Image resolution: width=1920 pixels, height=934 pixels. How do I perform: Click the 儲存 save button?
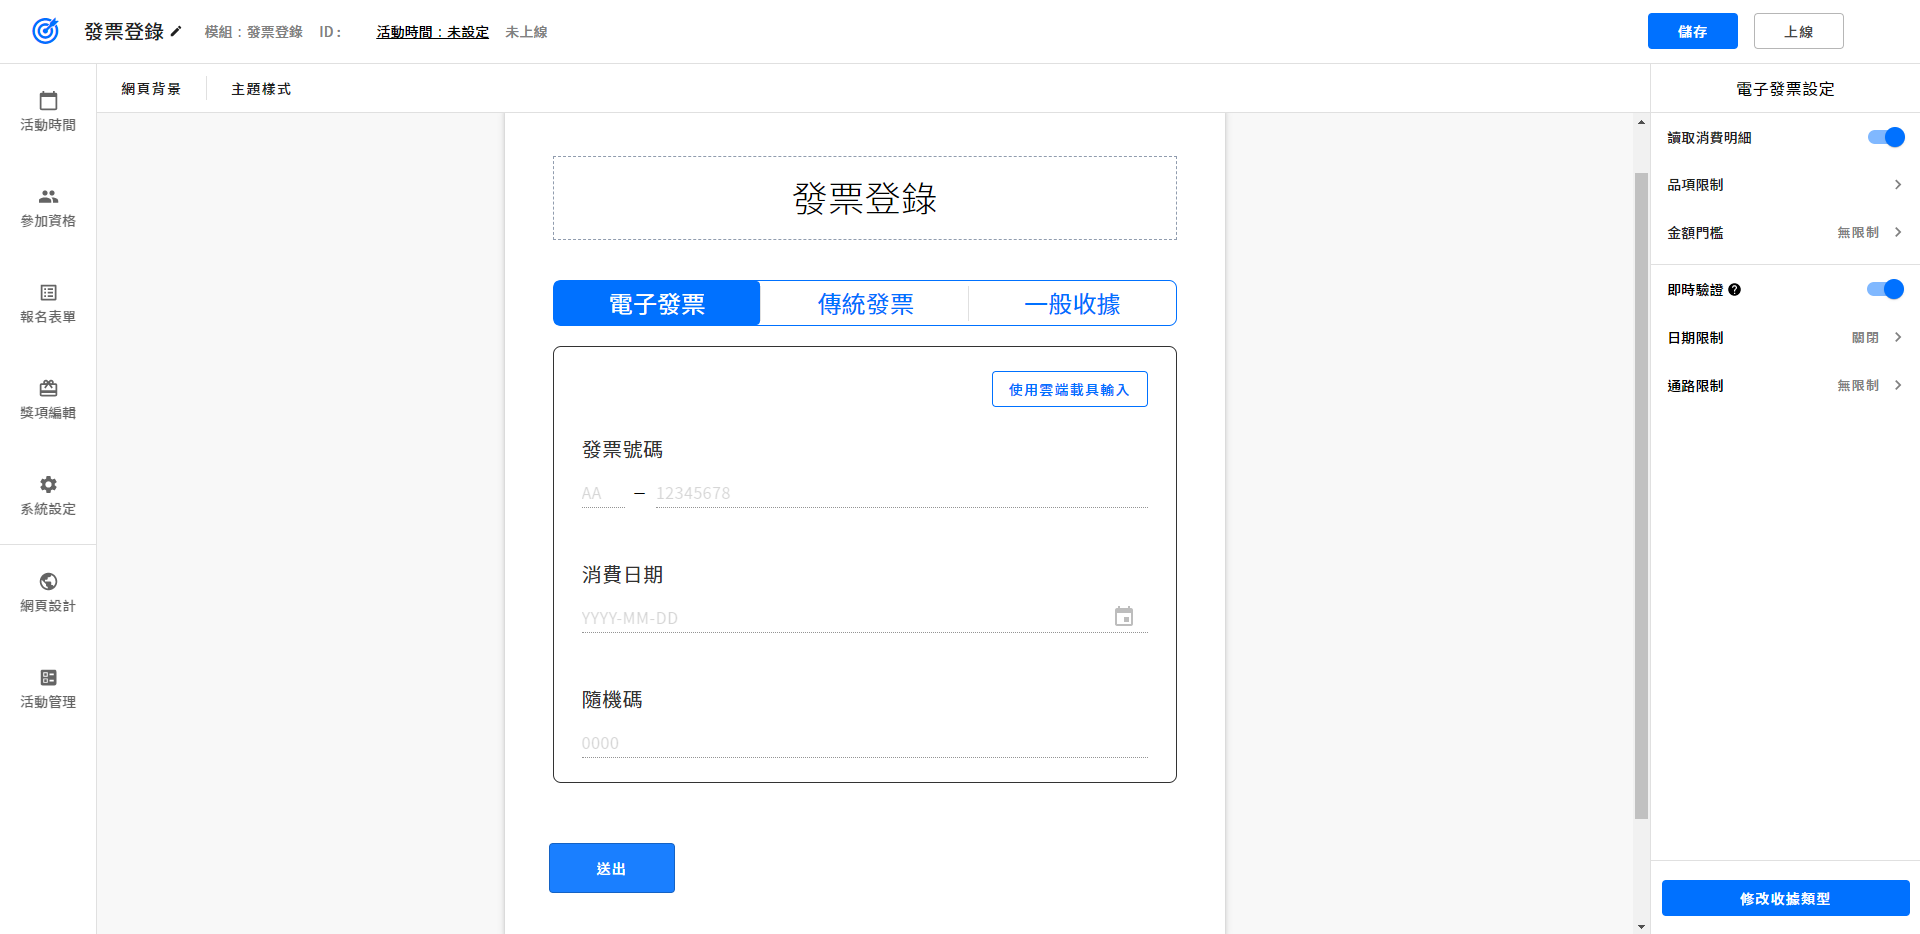pos(1692,32)
